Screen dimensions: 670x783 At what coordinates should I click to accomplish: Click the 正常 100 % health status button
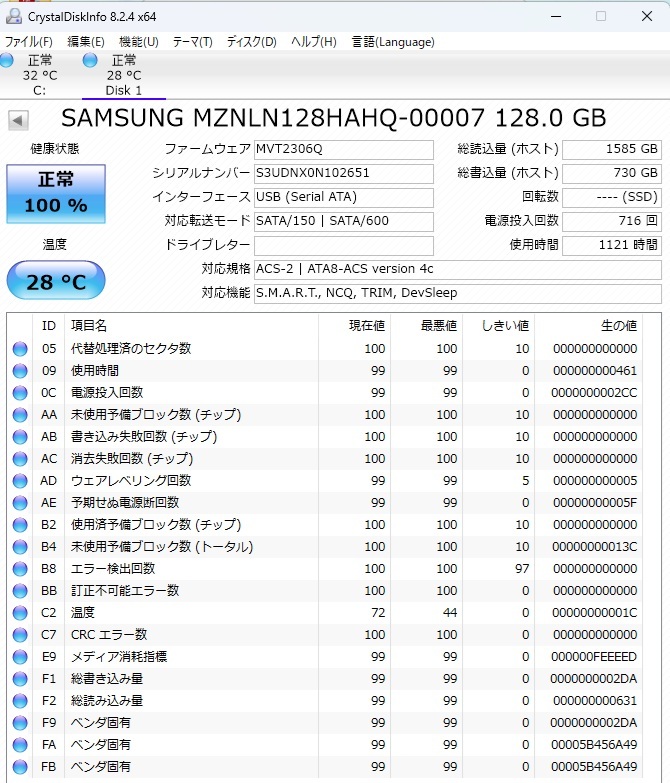coord(56,193)
